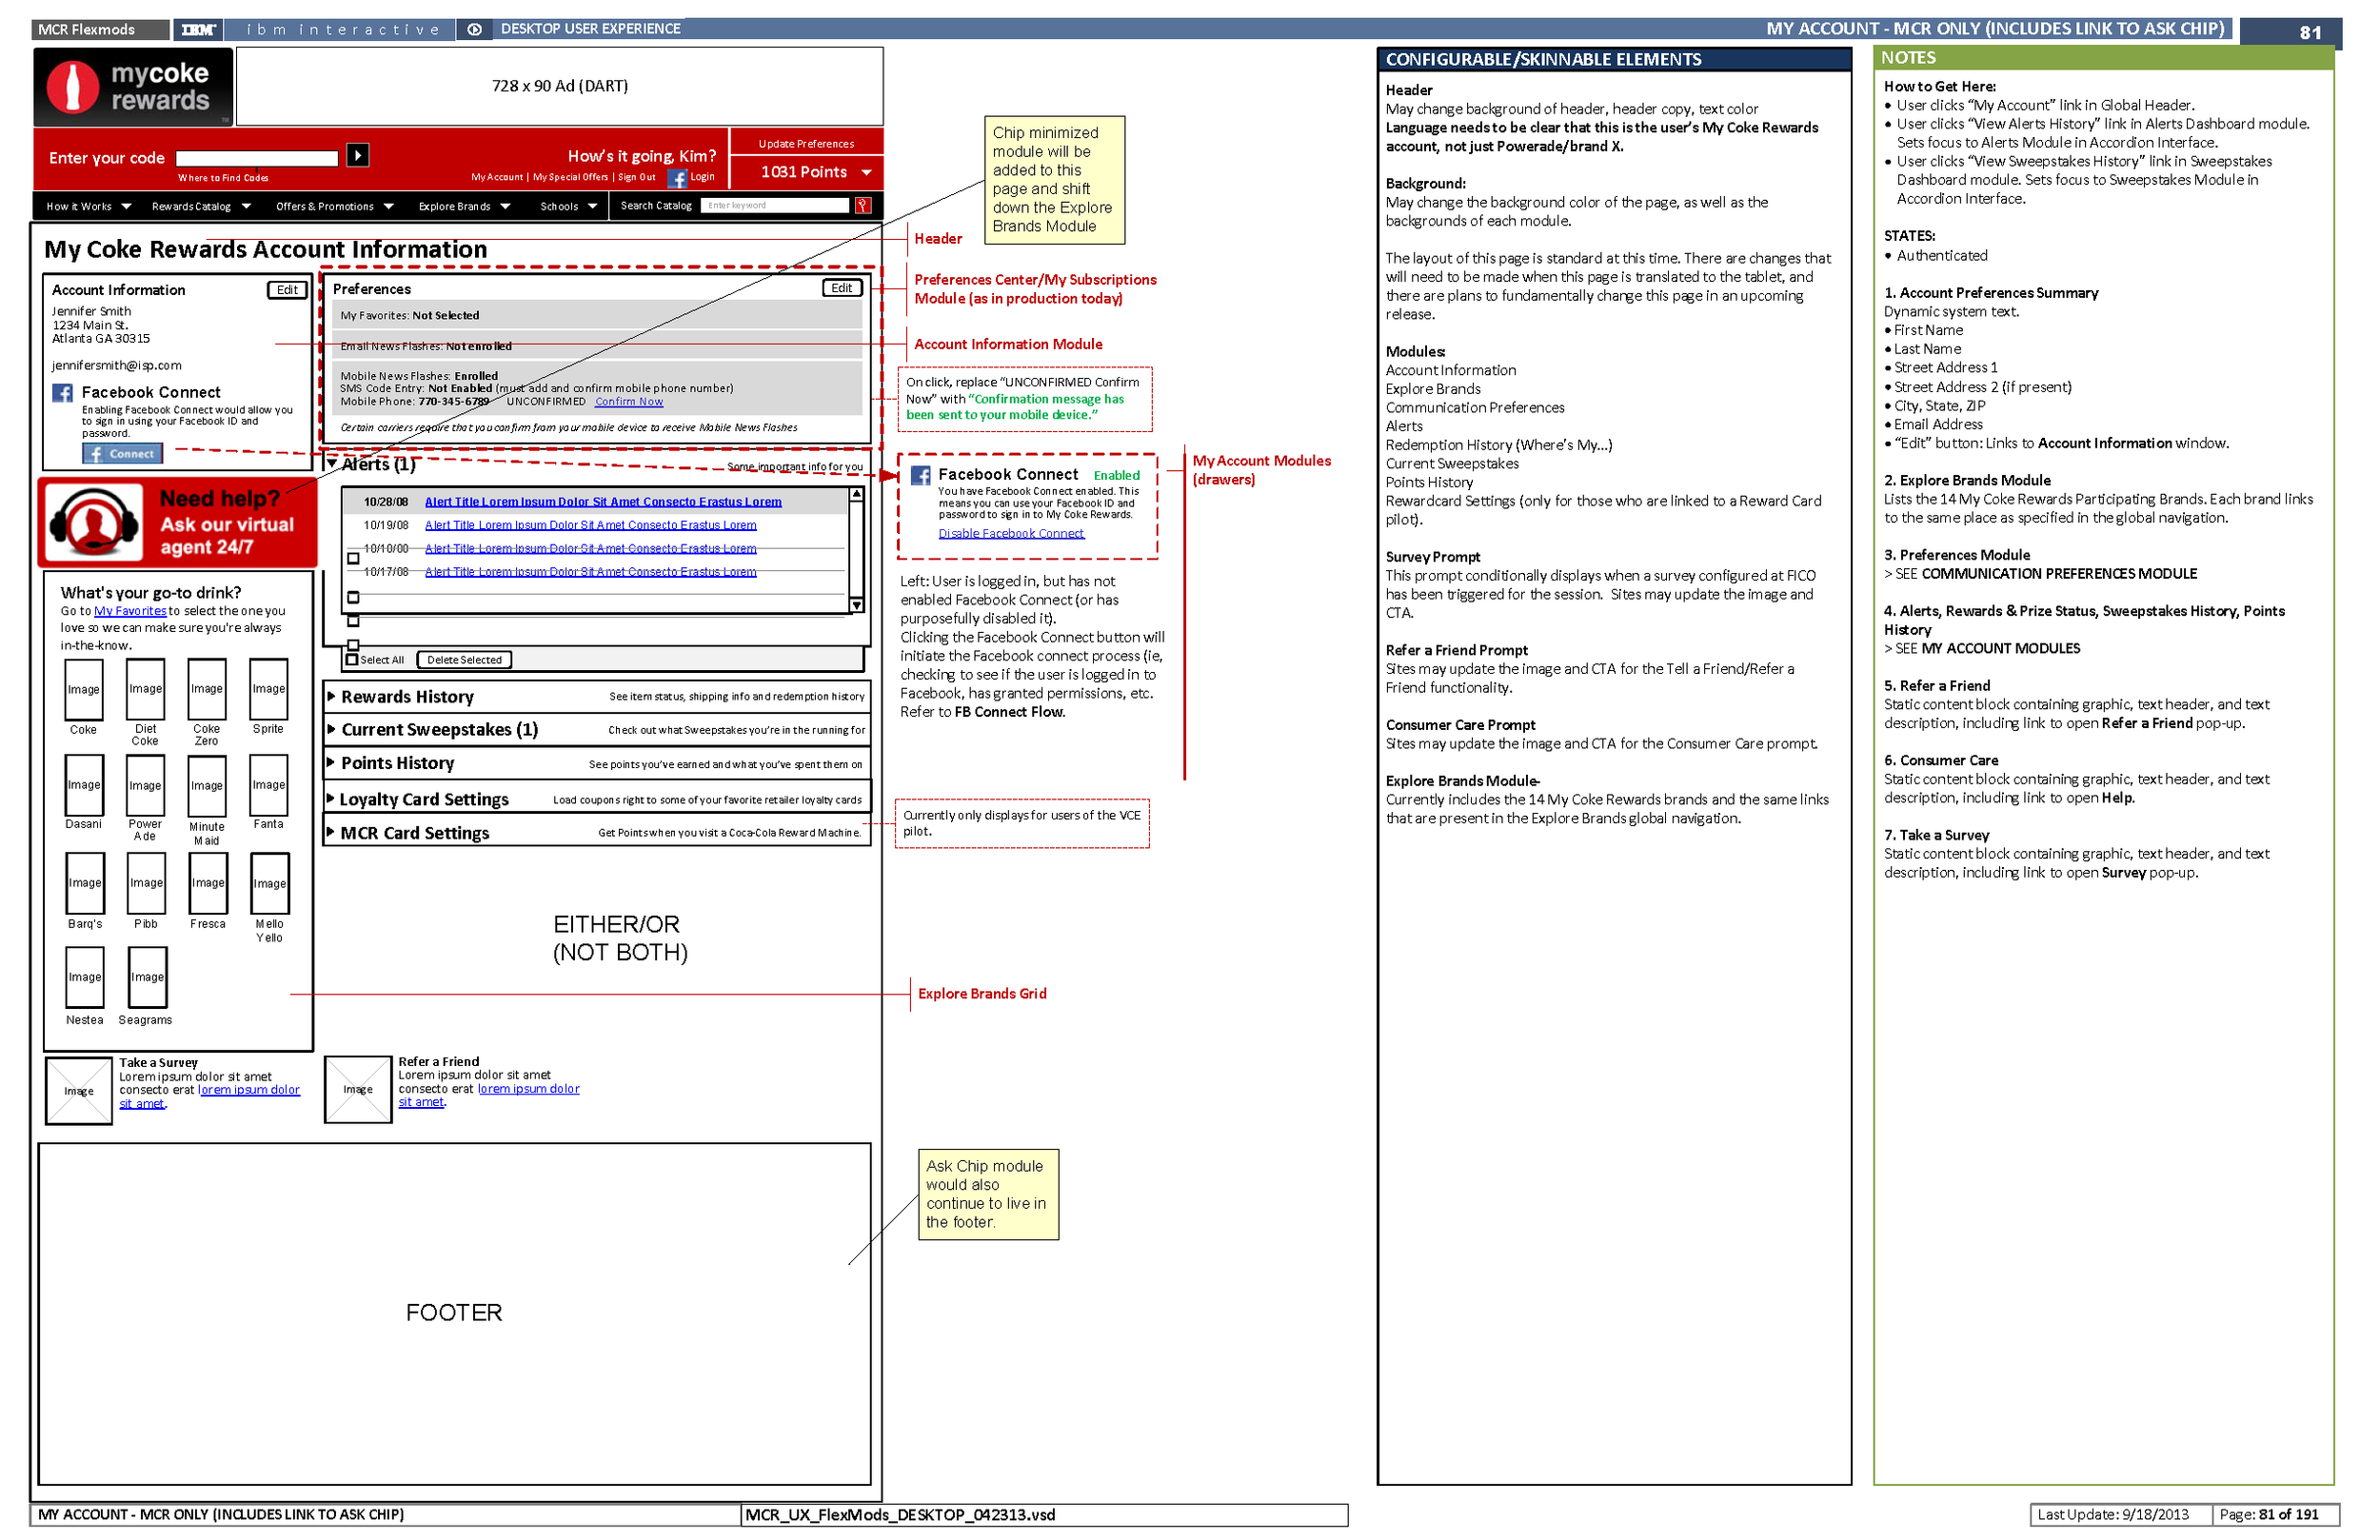
Task: Expand the Rewards History drawer
Action: 331,696
